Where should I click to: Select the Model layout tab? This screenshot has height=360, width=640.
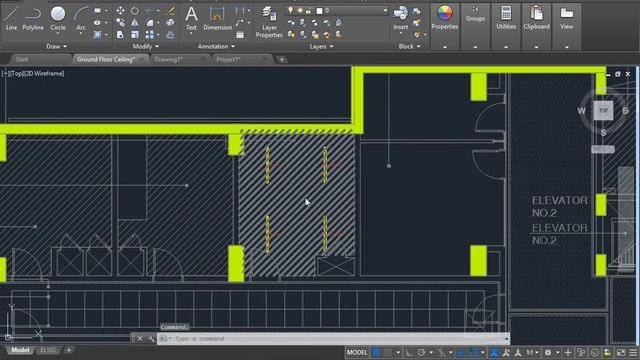point(20,350)
